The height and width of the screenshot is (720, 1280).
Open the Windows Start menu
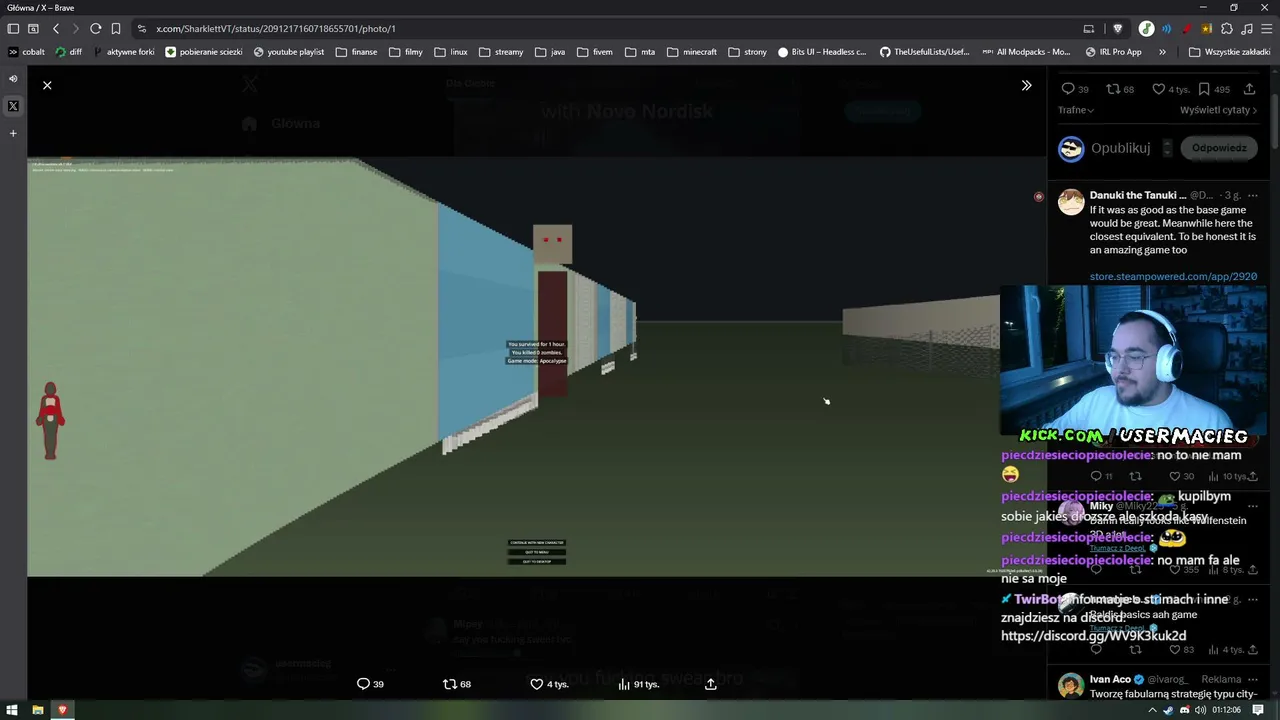(12, 710)
